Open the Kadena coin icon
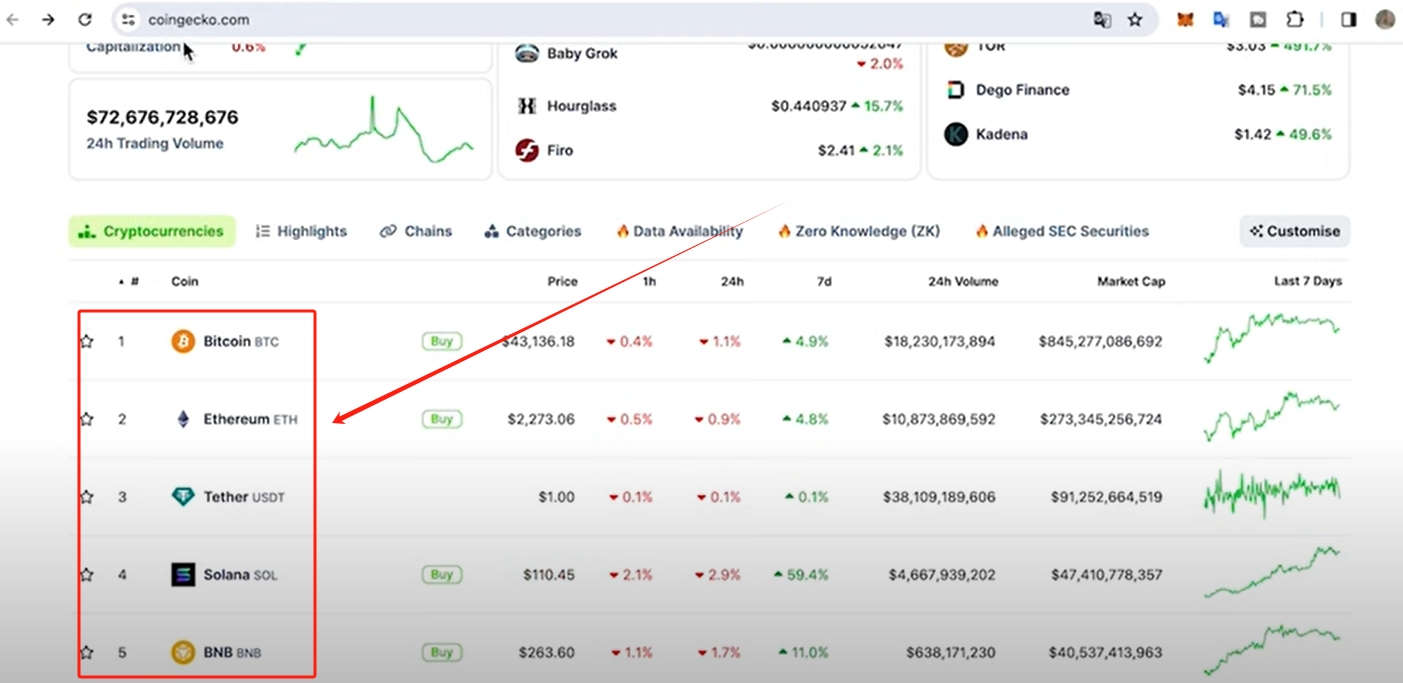The image size is (1403, 683). coord(956,134)
